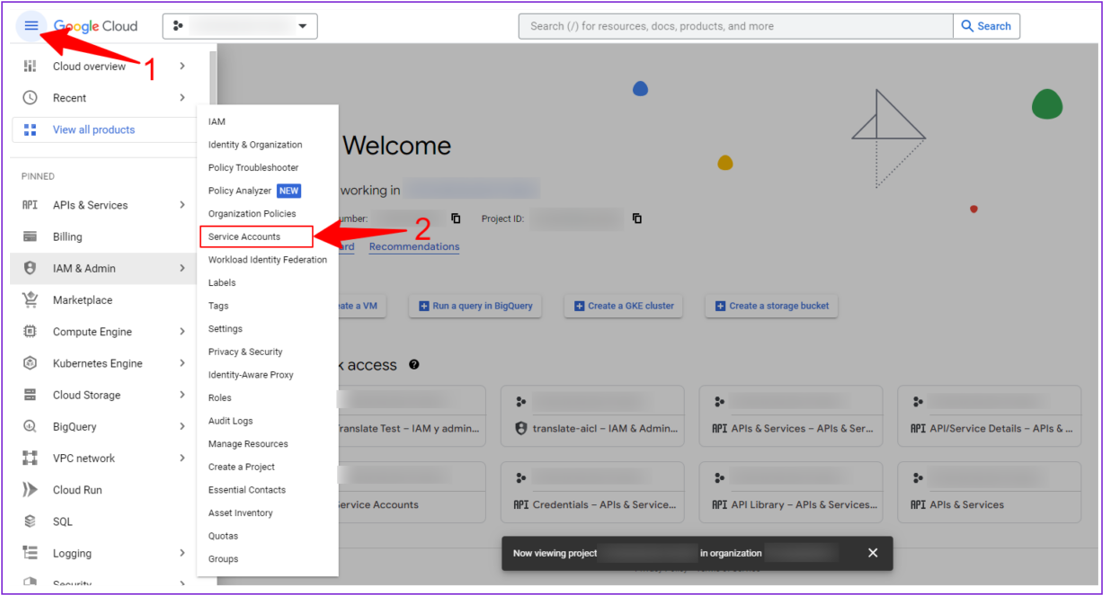Open Workload Identity Federation item
Viewport: 1103px width, 595px height.
click(267, 260)
